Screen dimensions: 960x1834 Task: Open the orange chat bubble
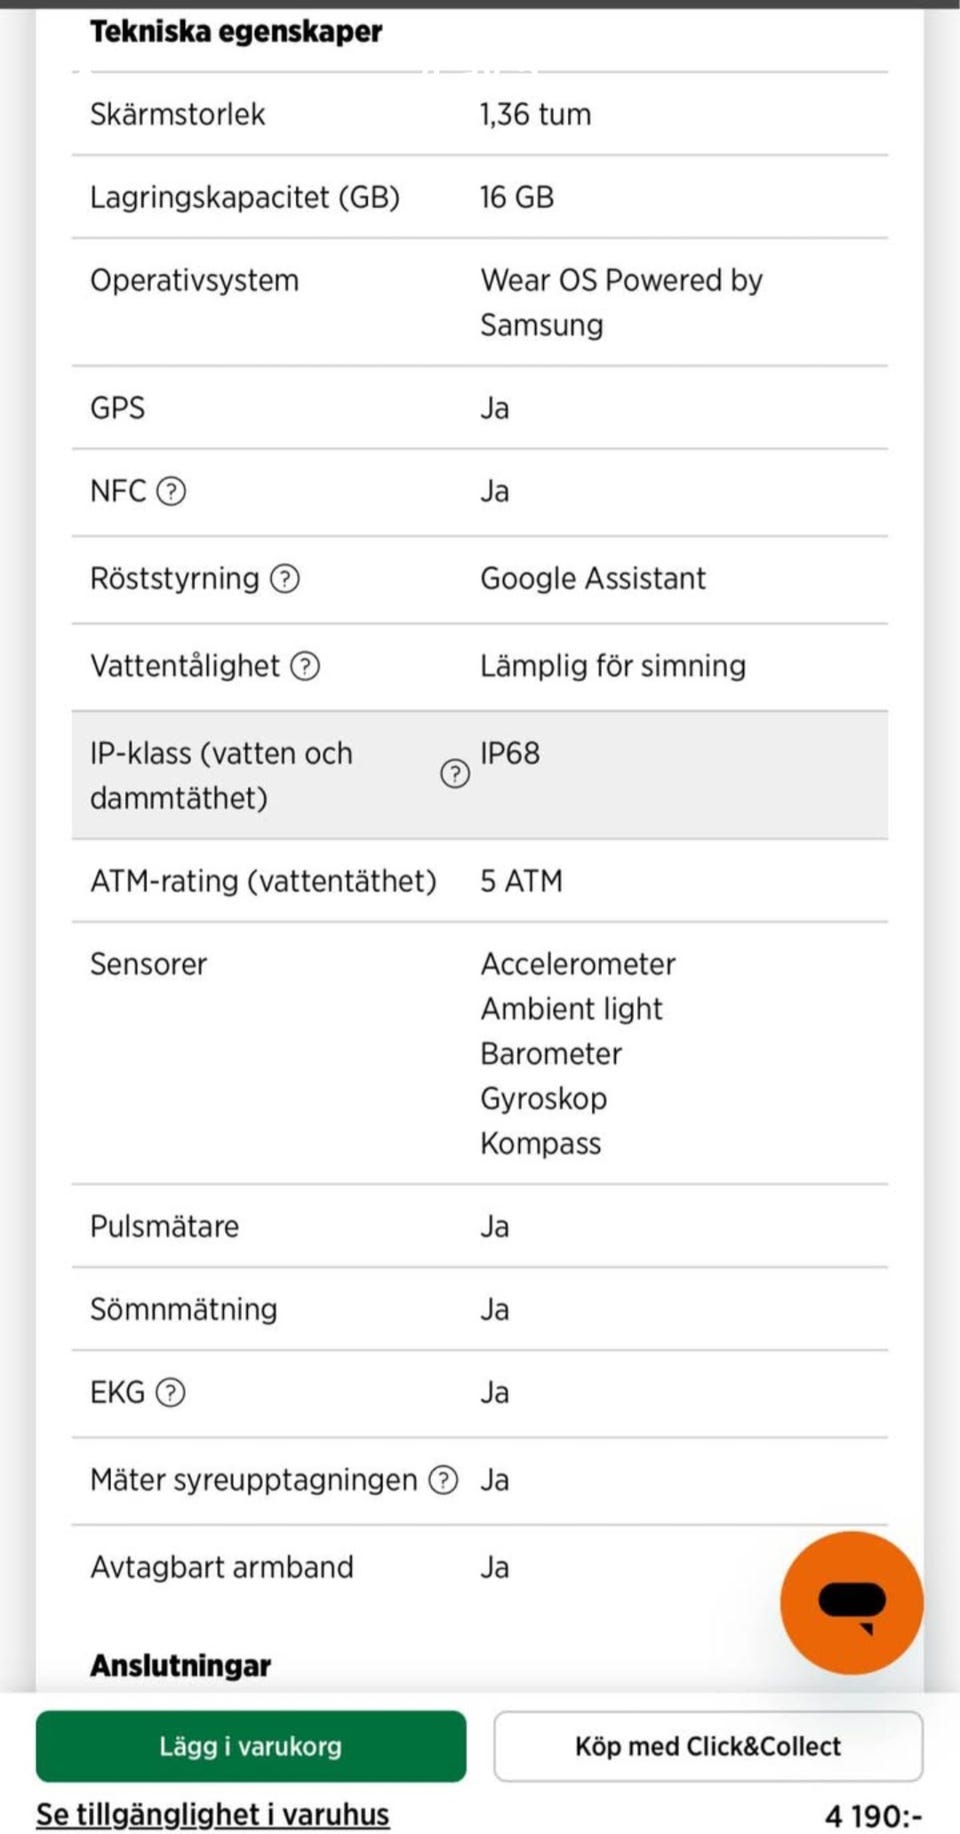tap(851, 1602)
